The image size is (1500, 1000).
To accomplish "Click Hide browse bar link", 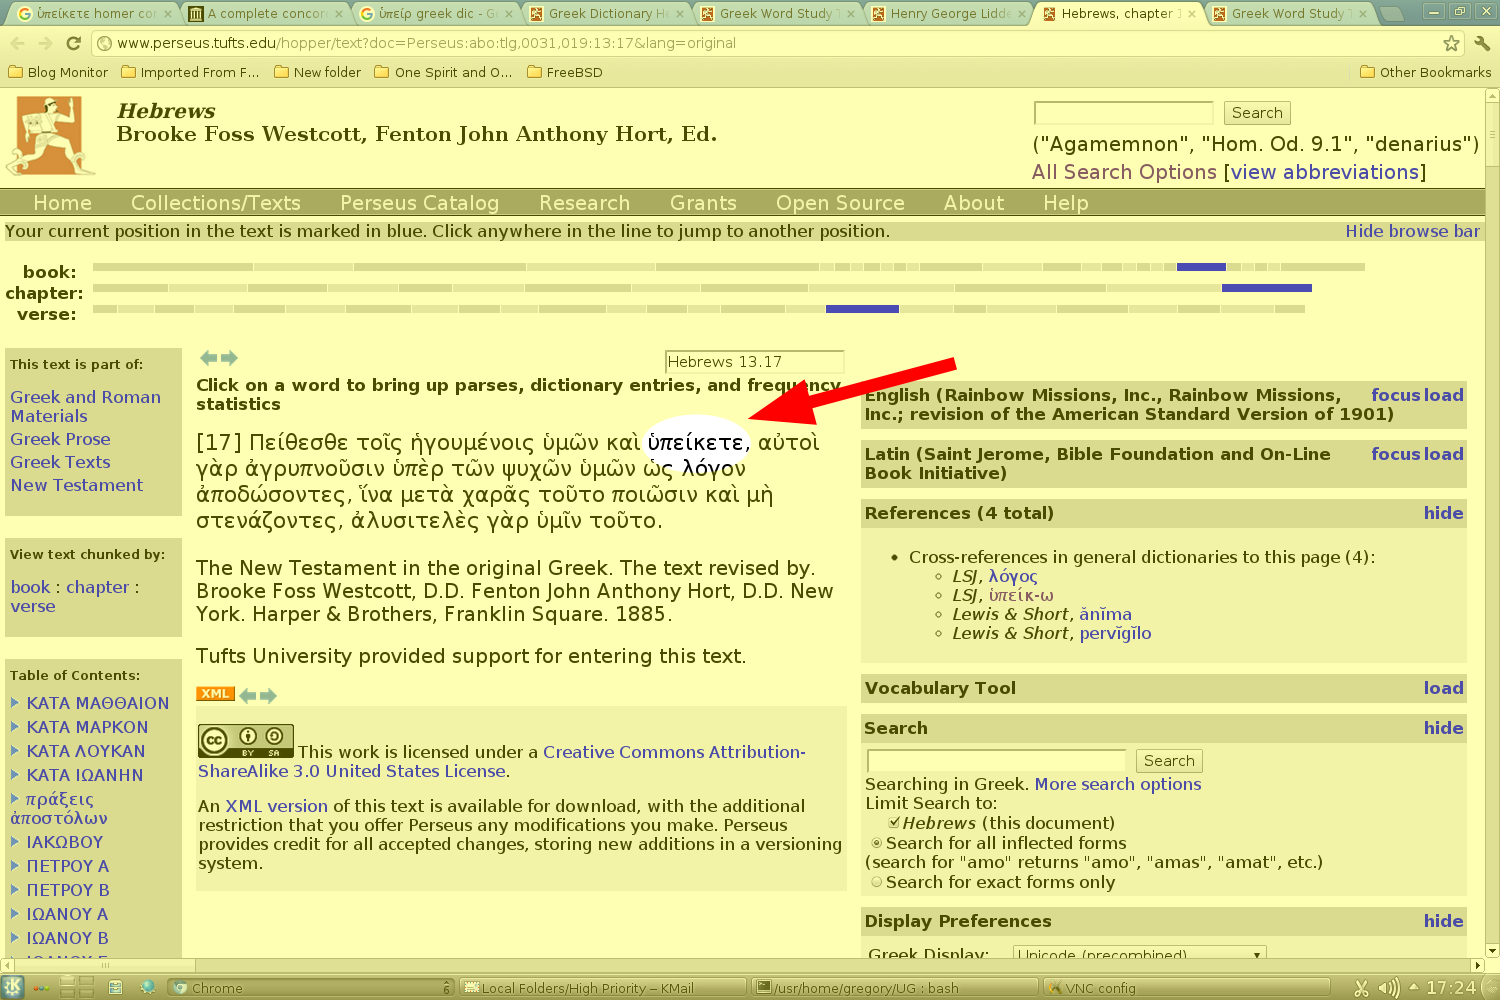I will click(1412, 231).
